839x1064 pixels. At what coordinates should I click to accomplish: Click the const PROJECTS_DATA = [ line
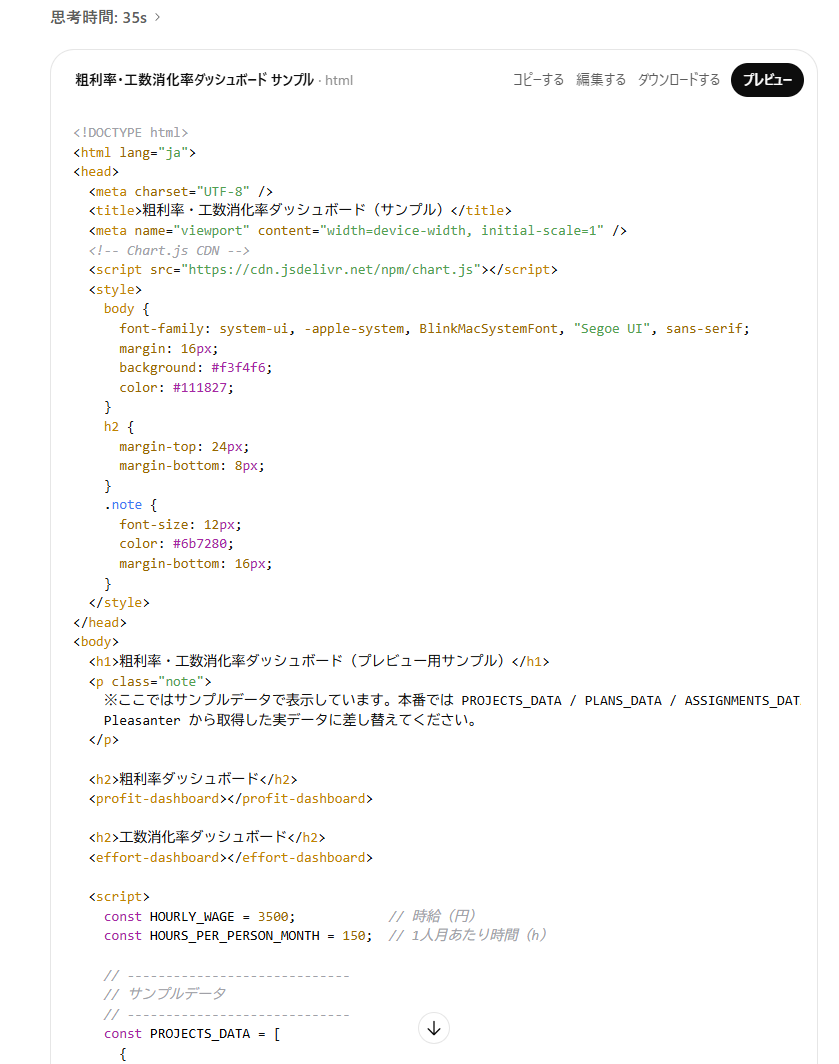[x=192, y=1033]
